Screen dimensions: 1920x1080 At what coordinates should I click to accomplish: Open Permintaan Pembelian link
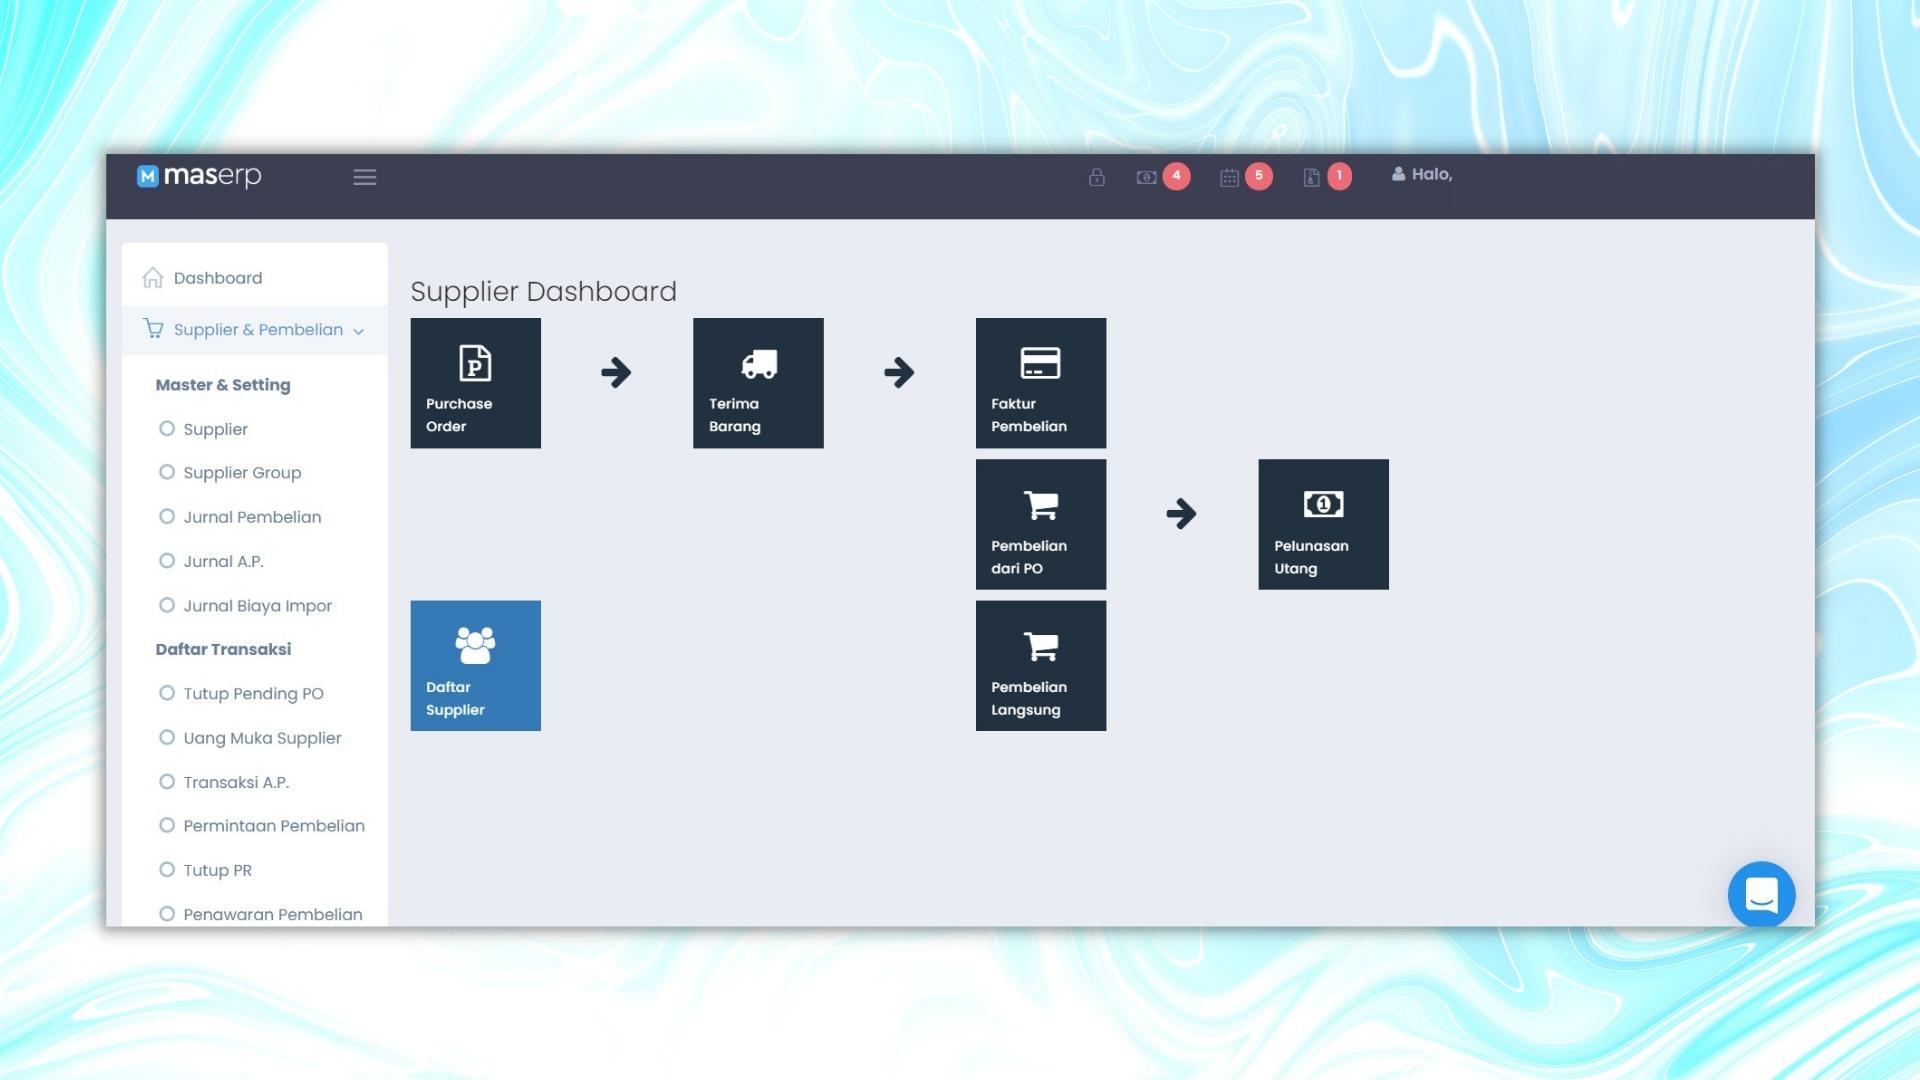click(274, 826)
